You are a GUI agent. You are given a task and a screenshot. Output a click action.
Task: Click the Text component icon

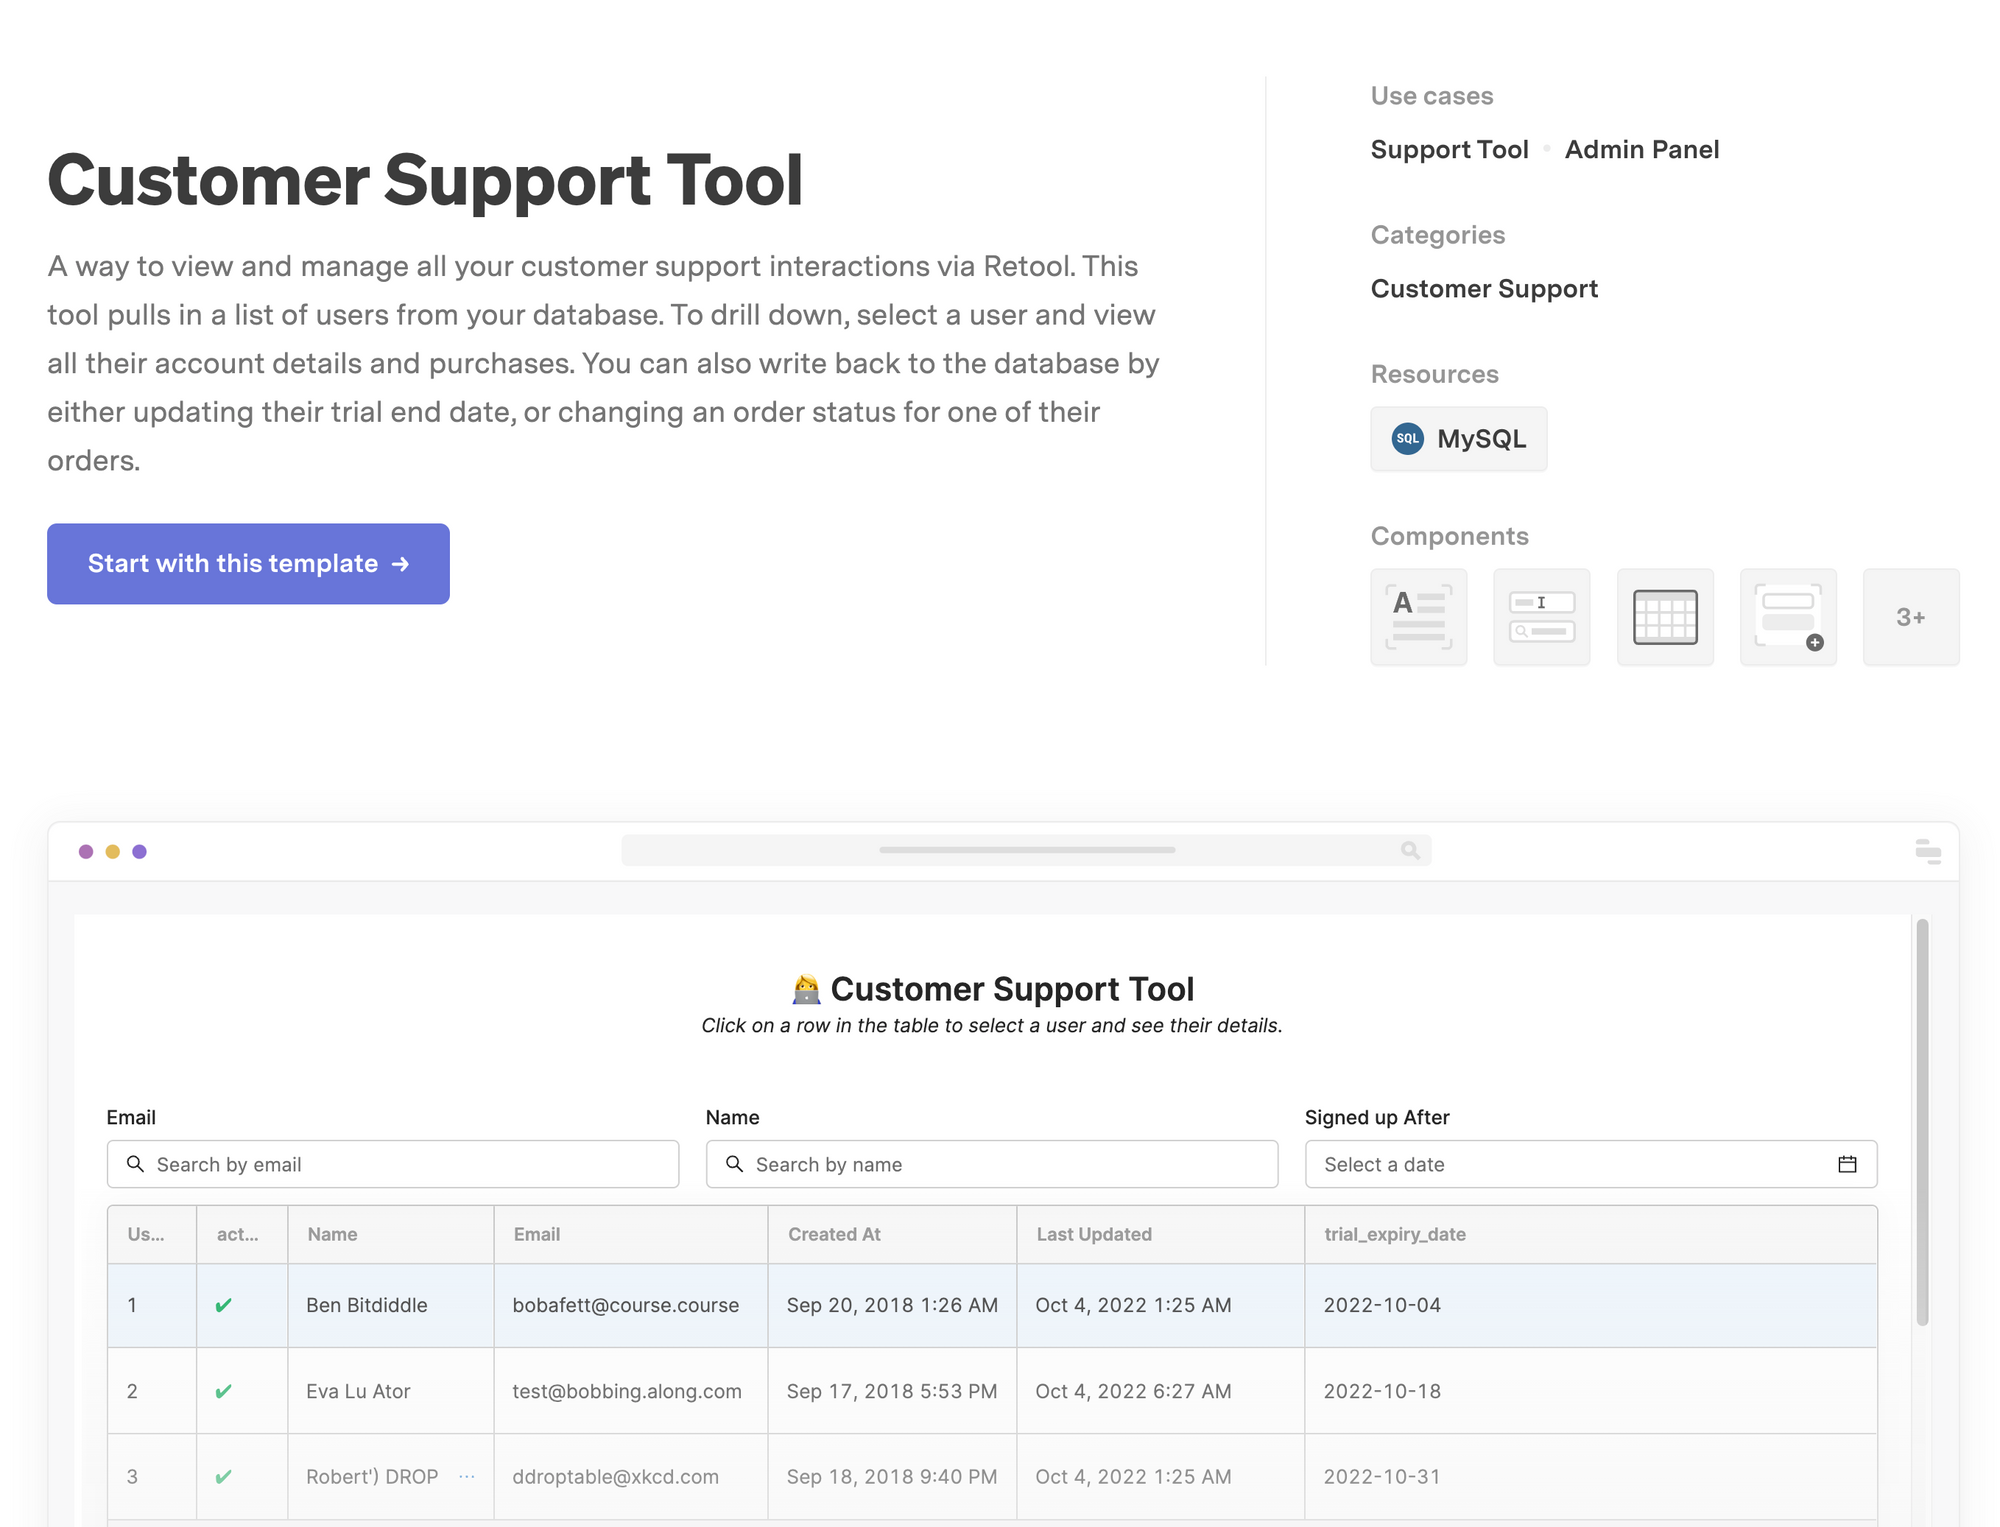pyautogui.click(x=1418, y=617)
